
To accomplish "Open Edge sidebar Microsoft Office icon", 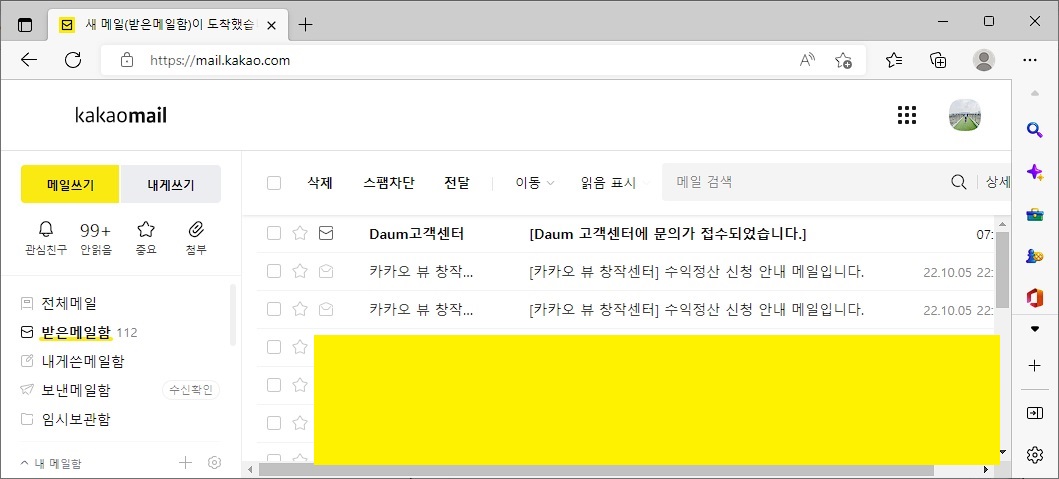I will [x=1035, y=297].
